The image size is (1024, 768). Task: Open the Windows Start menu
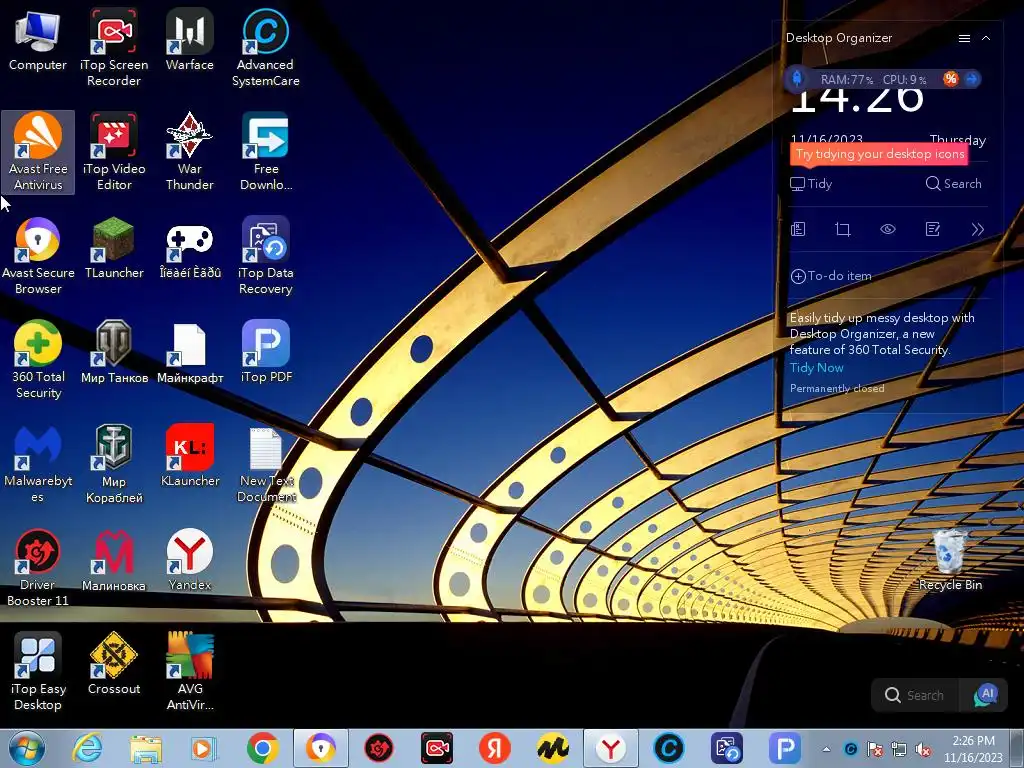point(26,749)
